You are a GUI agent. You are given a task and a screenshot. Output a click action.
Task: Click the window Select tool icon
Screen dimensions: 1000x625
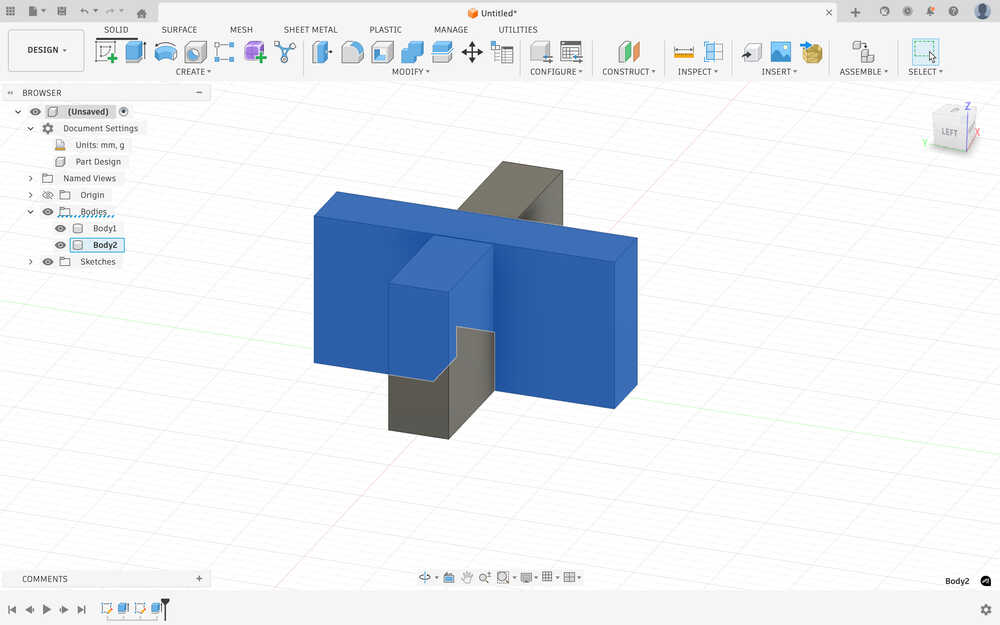[925, 52]
